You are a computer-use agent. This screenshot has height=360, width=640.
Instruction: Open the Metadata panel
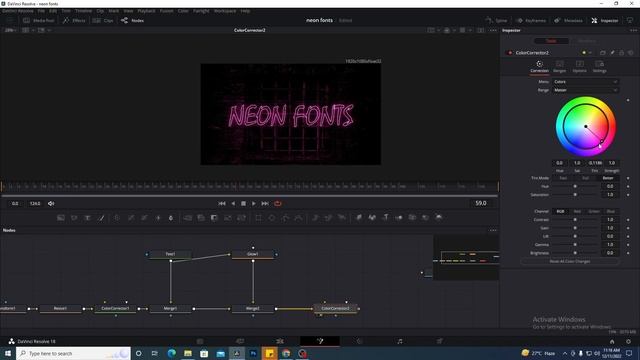pyautogui.click(x=568, y=20)
